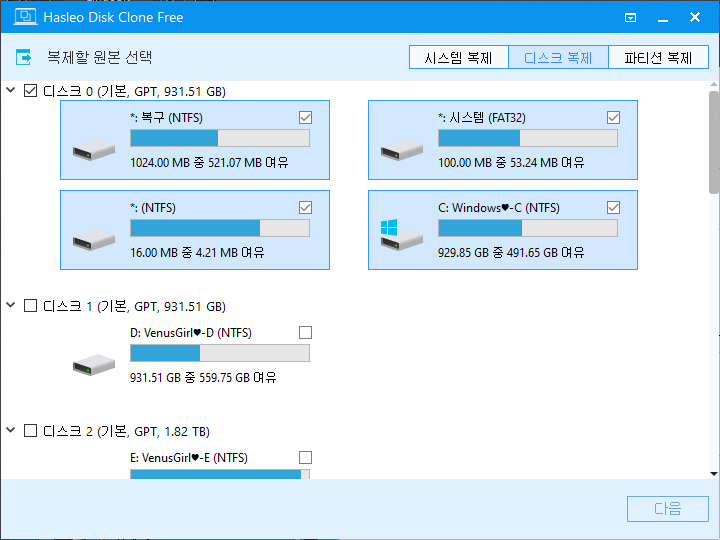720x540 pixels.
Task: Click the Hasleo Disk Clone Free title text
Action: tap(113, 17)
